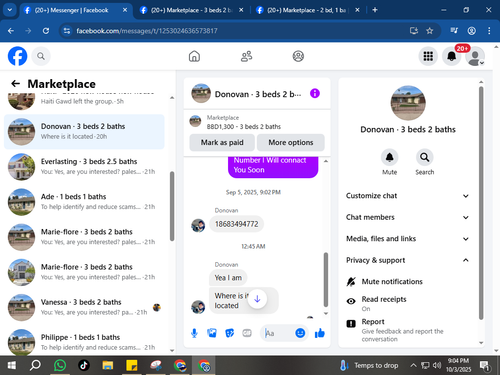Screen dimensions: 500x375
Task: Attach a photo using the image icon
Action: 212,333
